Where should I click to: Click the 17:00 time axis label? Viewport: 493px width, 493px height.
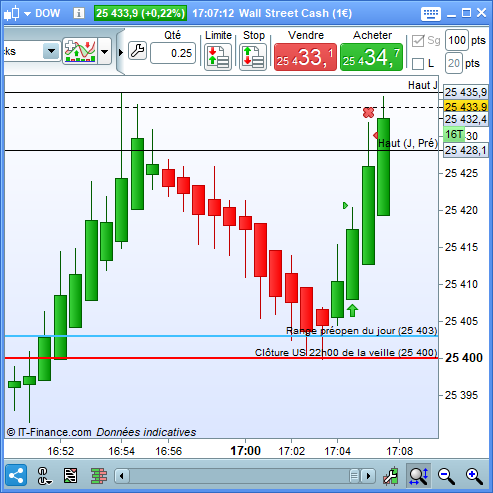pyautogui.click(x=245, y=451)
